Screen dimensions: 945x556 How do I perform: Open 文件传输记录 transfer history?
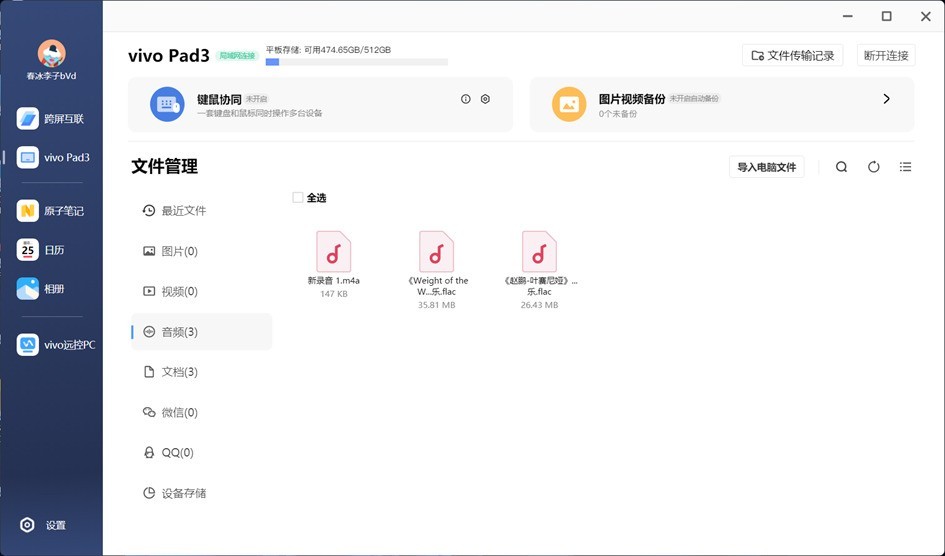[793, 55]
